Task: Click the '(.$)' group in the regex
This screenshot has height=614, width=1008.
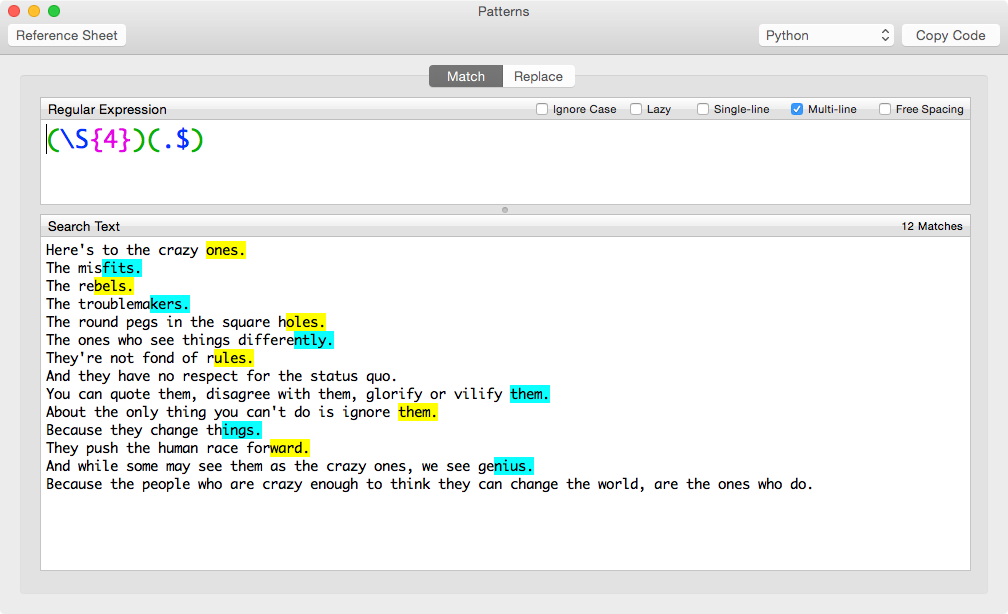Action: point(176,140)
